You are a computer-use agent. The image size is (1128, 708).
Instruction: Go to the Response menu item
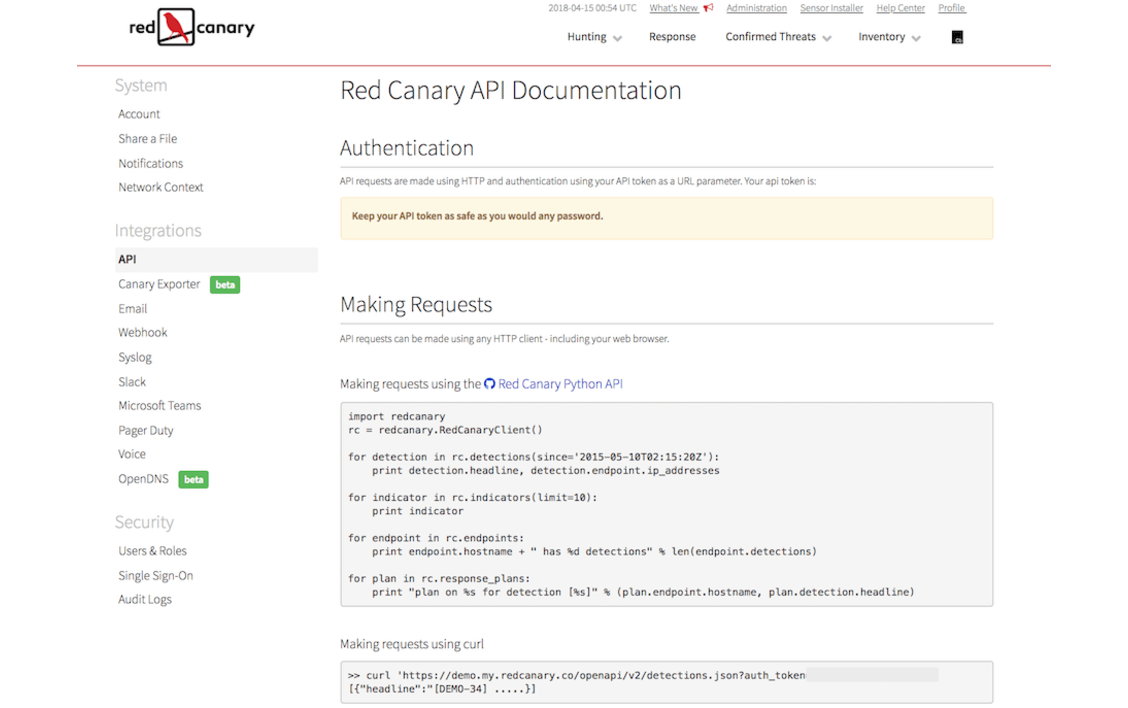click(672, 37)
